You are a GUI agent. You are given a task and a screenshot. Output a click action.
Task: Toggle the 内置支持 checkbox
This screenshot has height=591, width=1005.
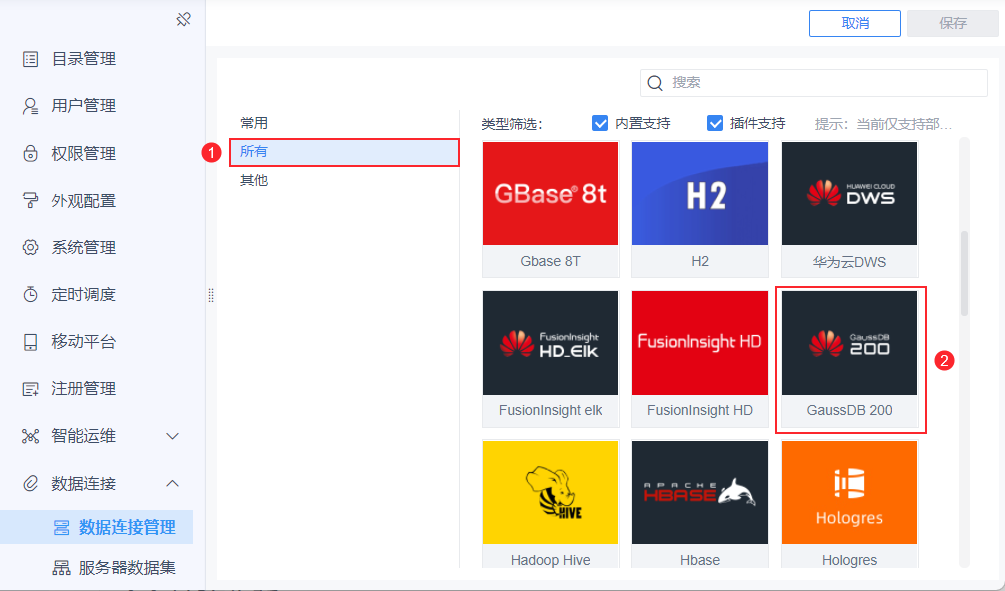600,123
